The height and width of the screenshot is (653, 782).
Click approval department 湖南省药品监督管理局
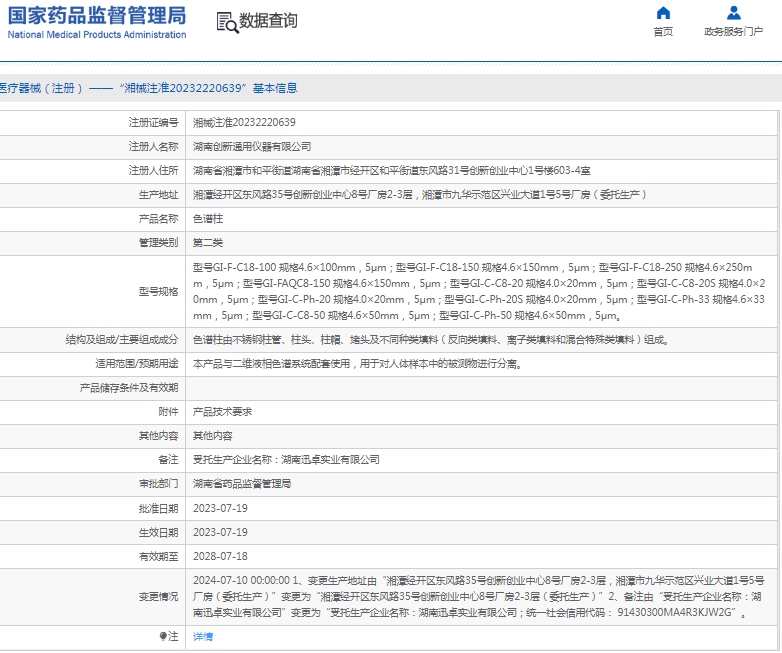[x=242, y=483]
